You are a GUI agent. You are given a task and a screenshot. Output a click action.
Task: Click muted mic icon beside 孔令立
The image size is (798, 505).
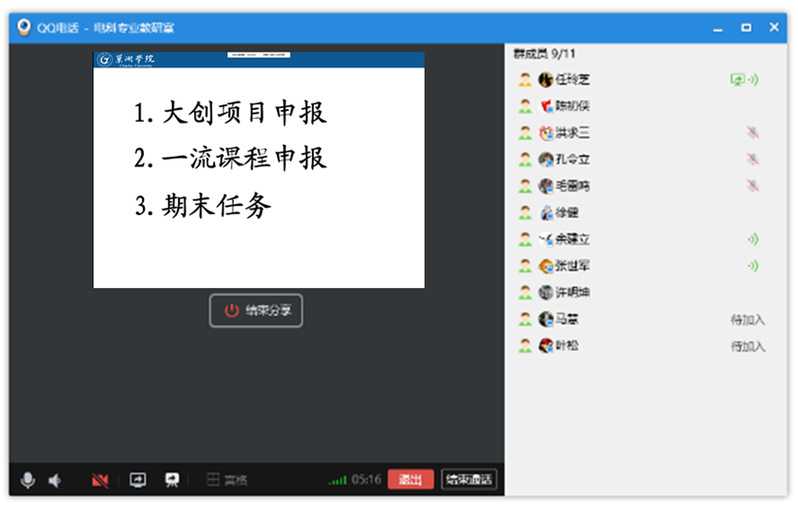point(752,159)
